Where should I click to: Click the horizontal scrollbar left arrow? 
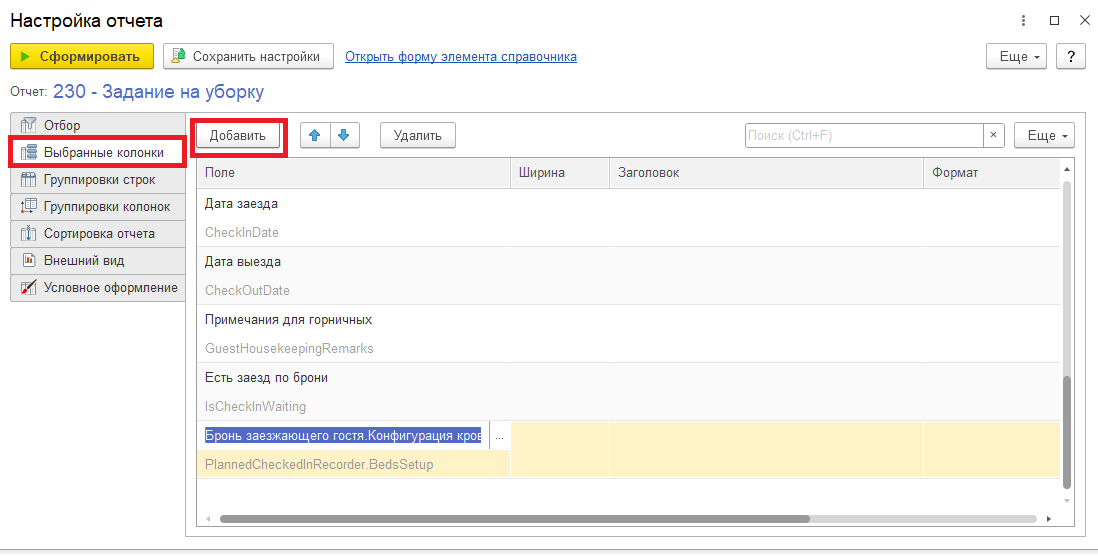pyautogui.click(x=208, y=520)
